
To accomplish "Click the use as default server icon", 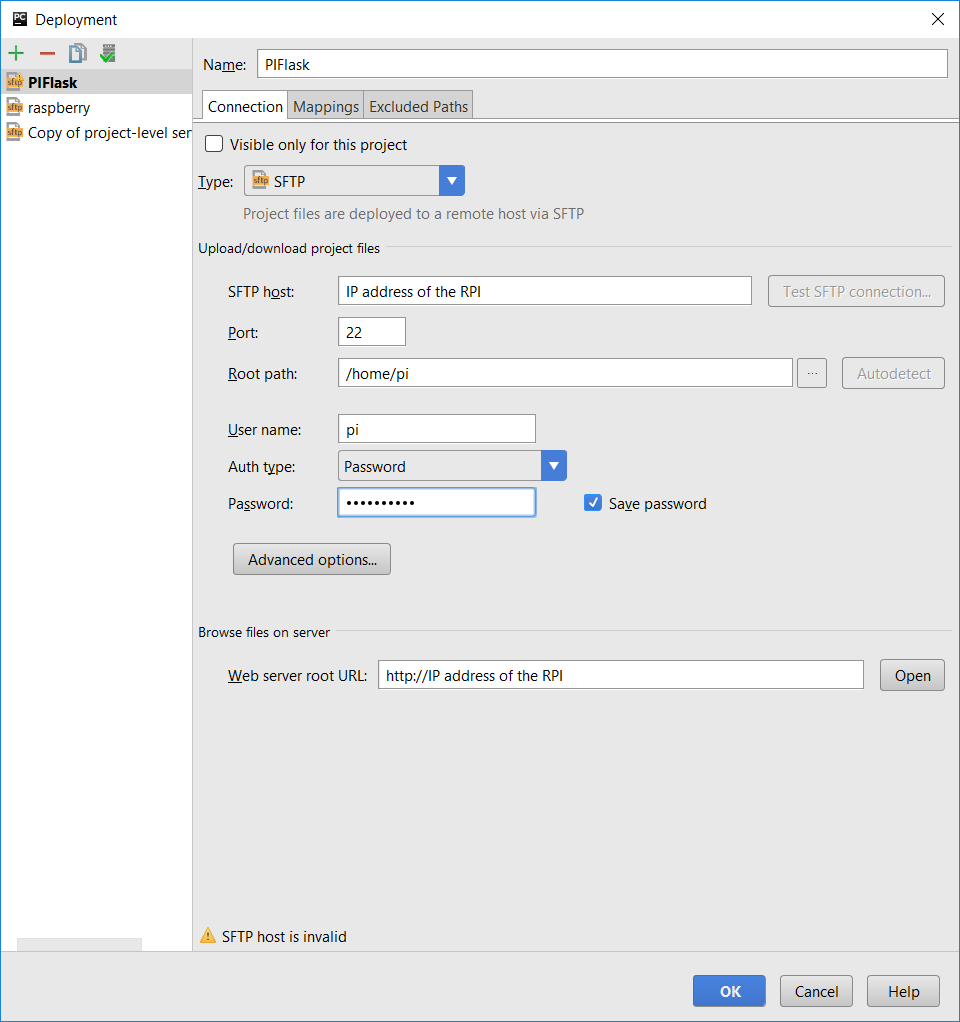I will click(107, 53).
